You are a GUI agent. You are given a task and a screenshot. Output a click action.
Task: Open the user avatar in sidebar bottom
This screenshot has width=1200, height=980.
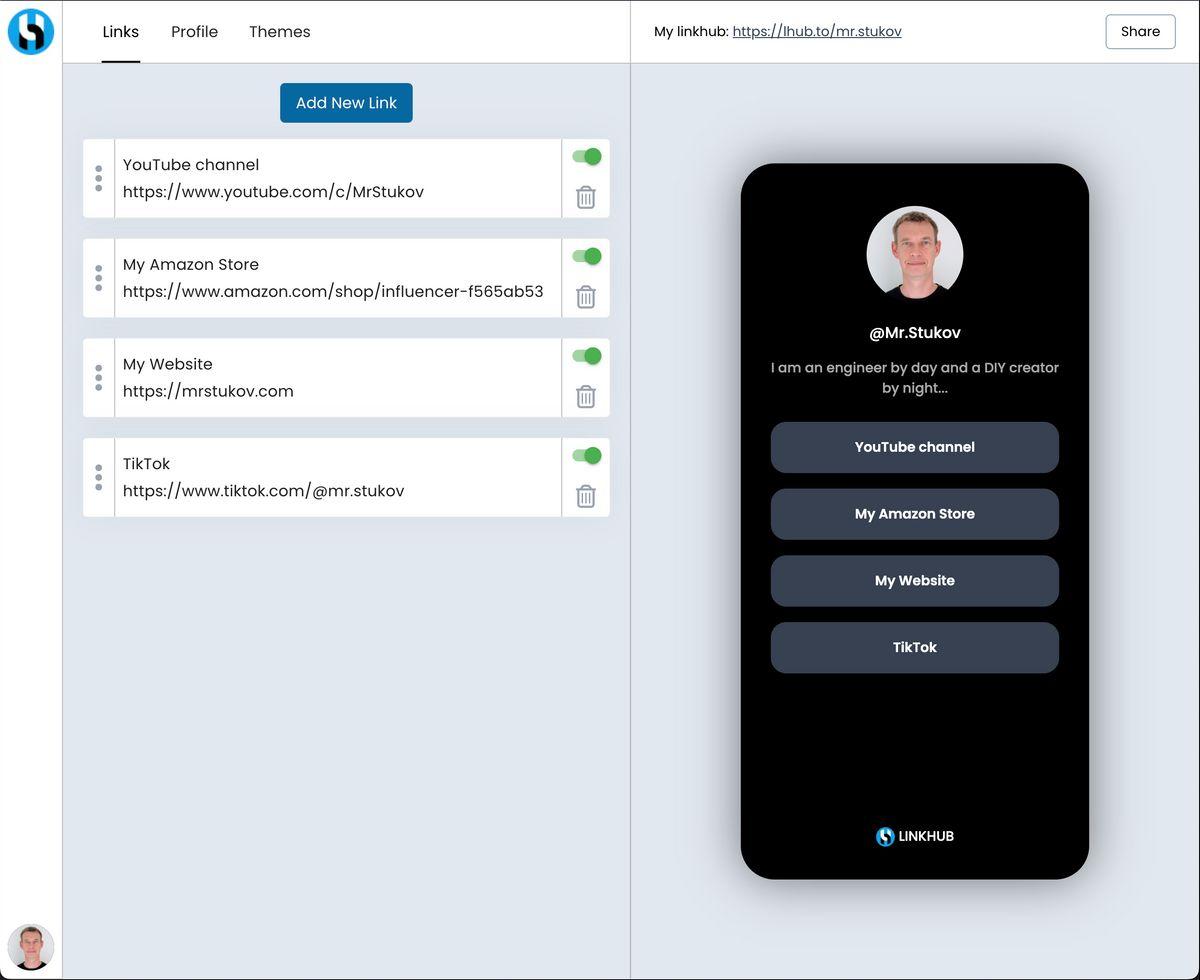31,947
